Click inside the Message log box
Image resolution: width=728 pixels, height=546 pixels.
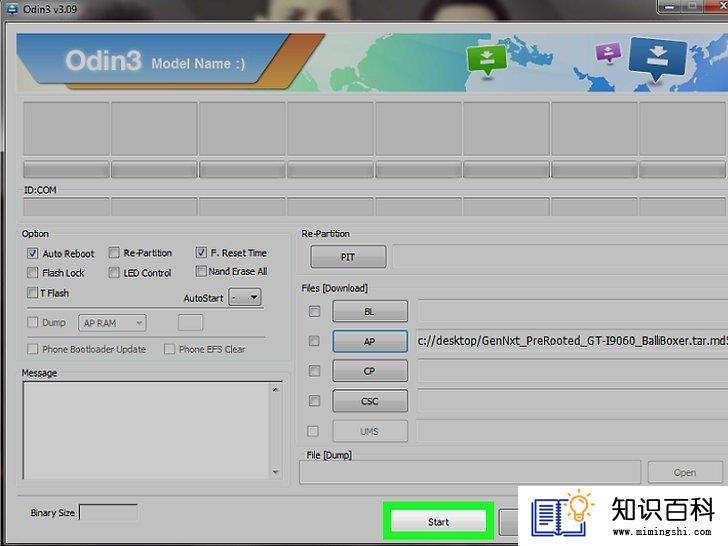147,430
